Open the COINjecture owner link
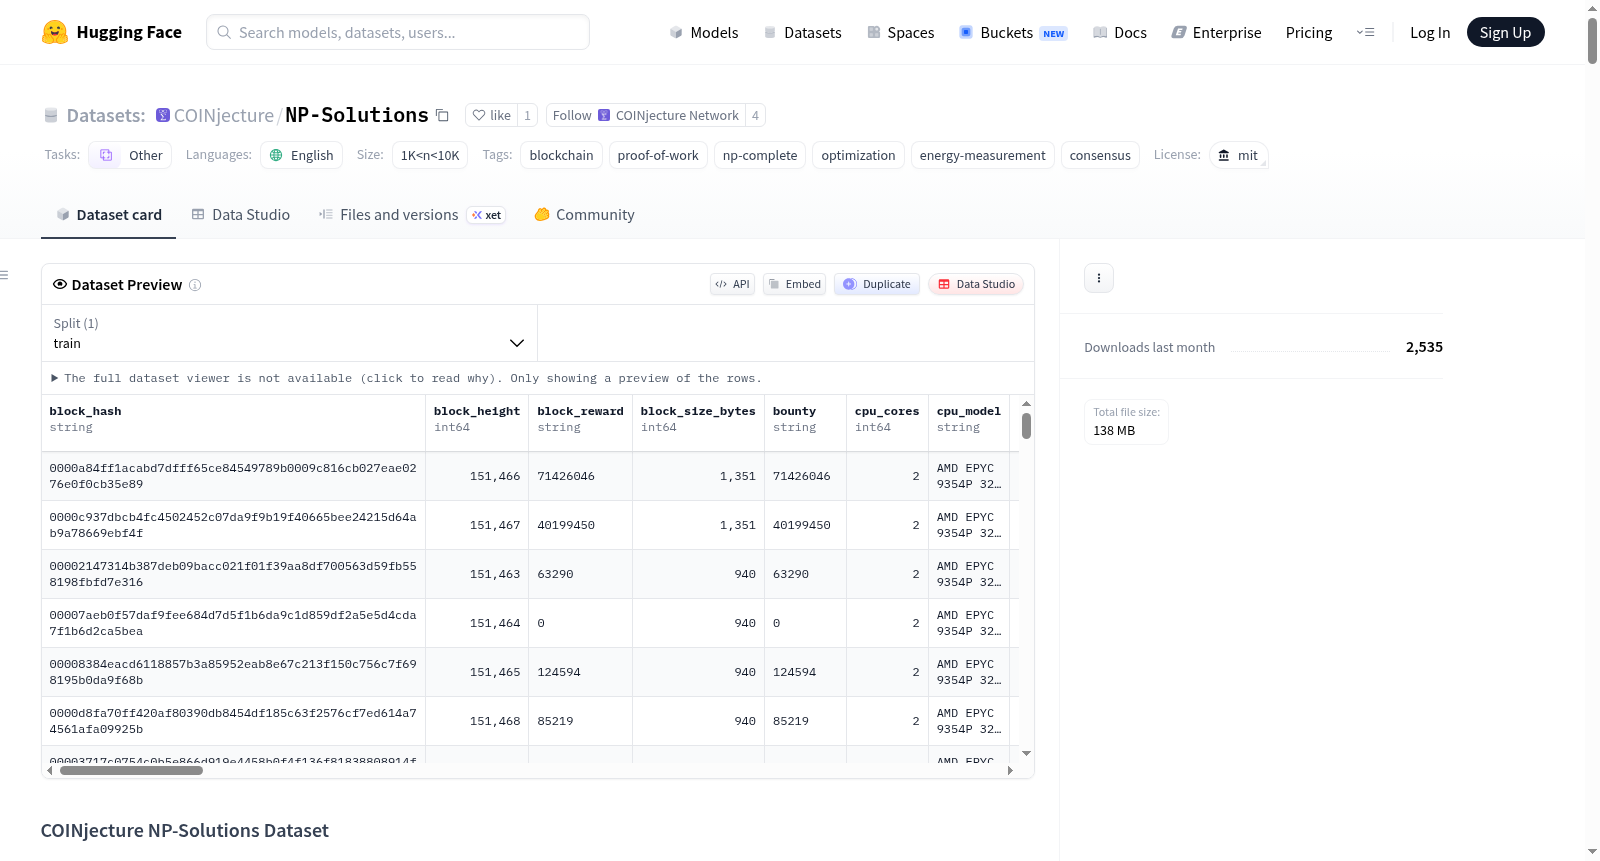This screenshot has height=861, width=1600. [224, 115]
